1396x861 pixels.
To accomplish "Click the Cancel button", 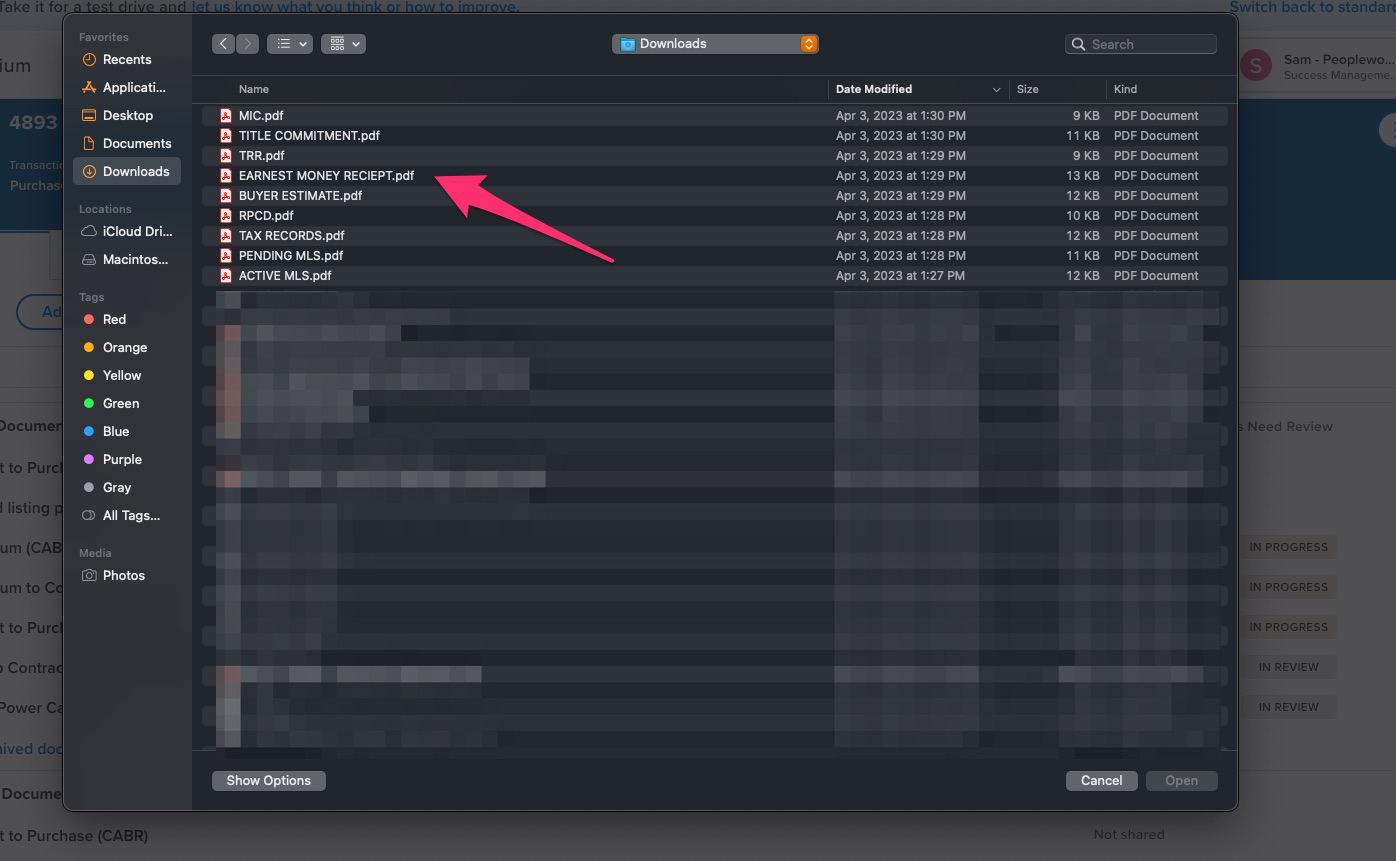I will pos(1101,780).
